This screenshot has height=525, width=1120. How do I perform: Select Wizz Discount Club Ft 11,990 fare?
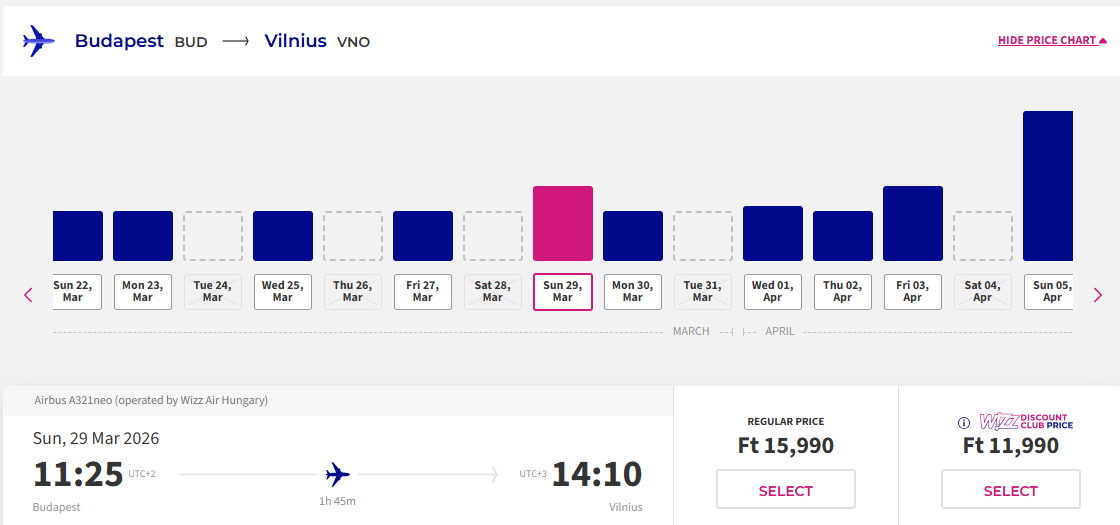1010,490
